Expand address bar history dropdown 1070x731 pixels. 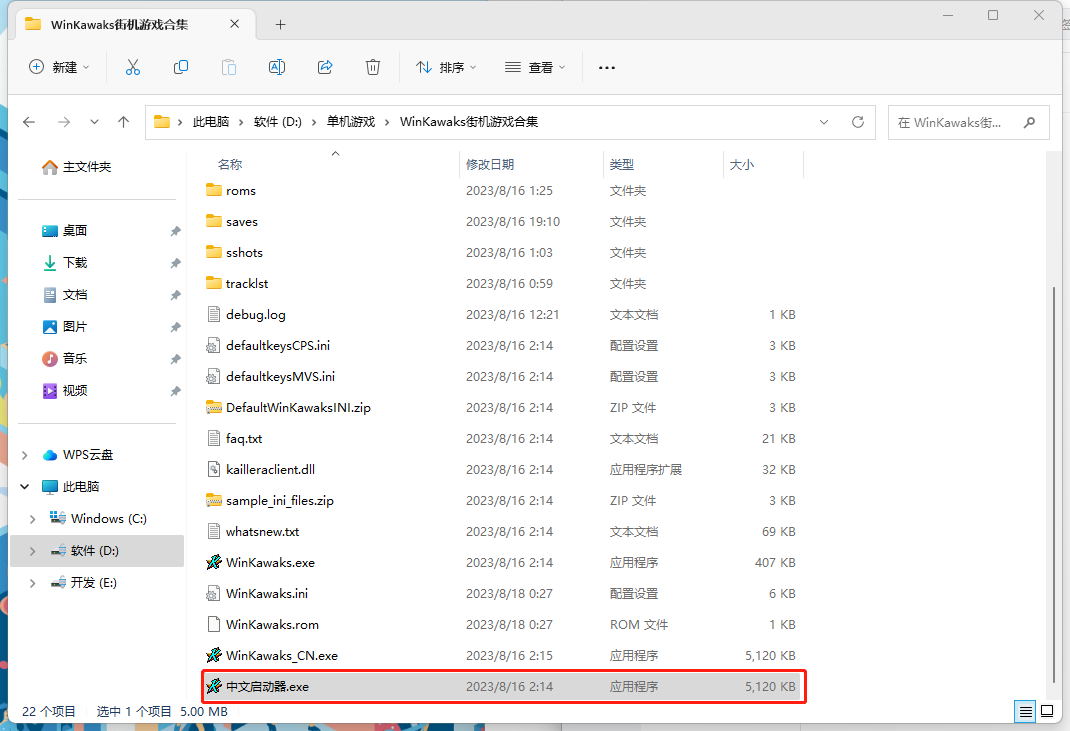[x=824, y=122]
